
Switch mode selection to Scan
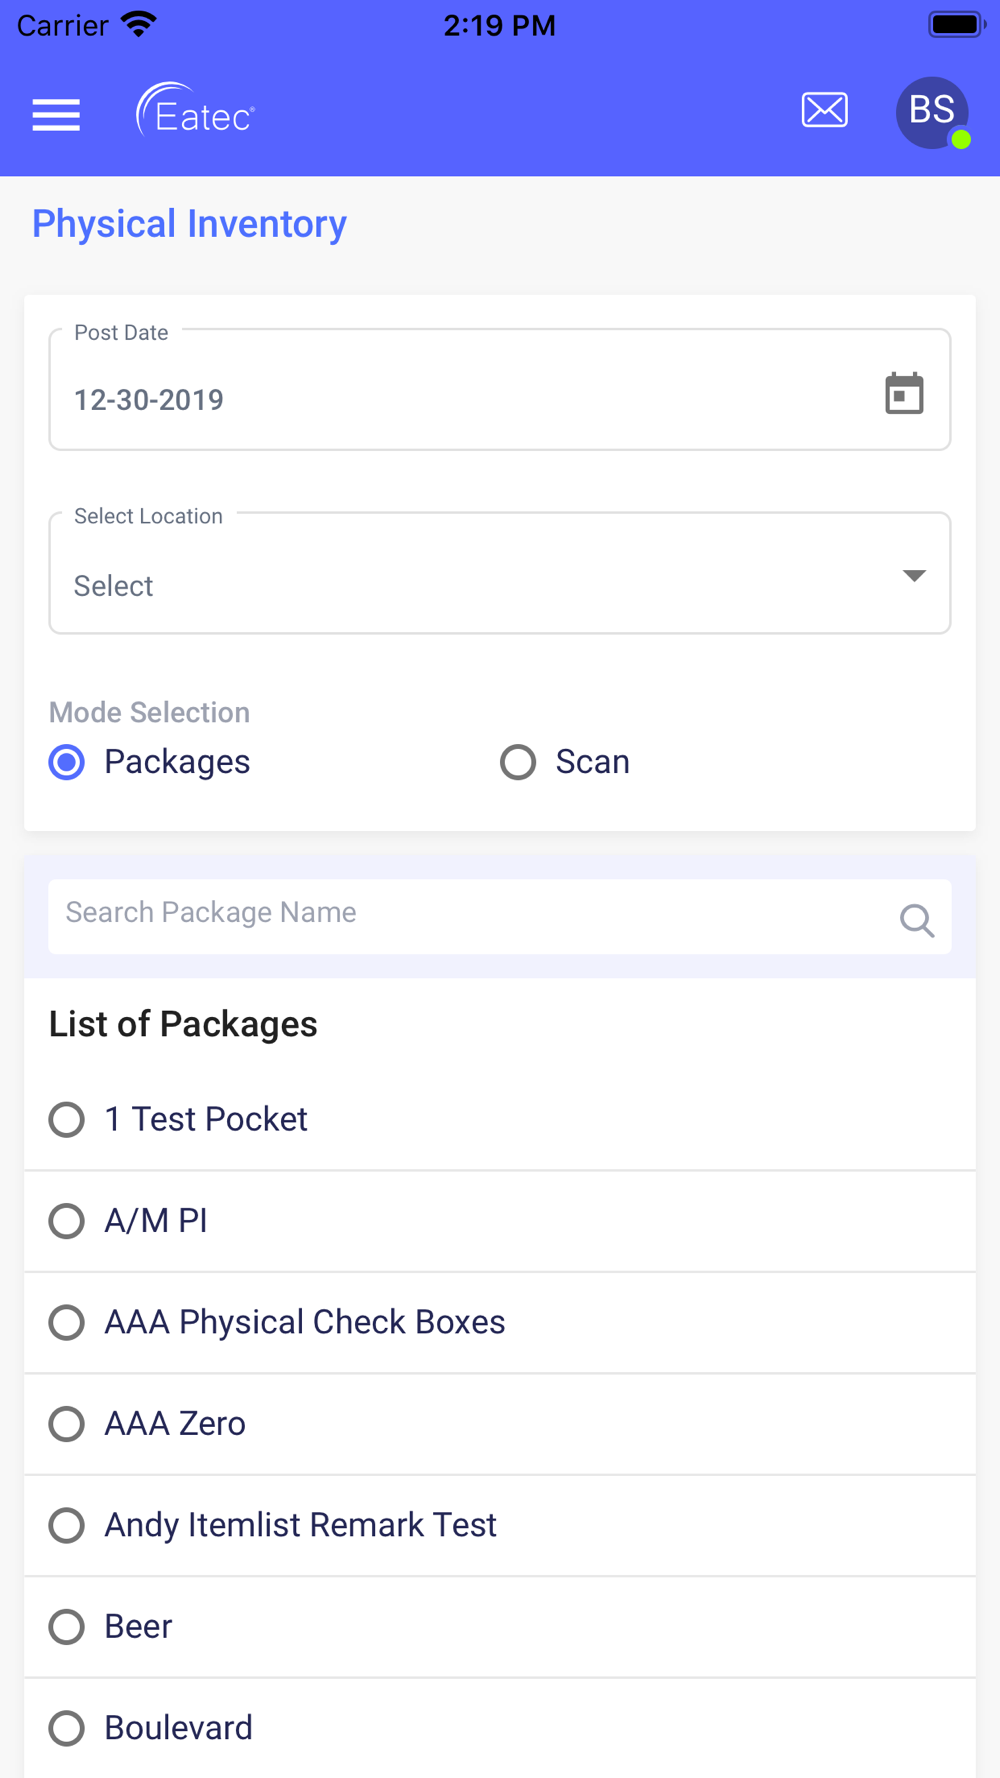tap(519, 762)
